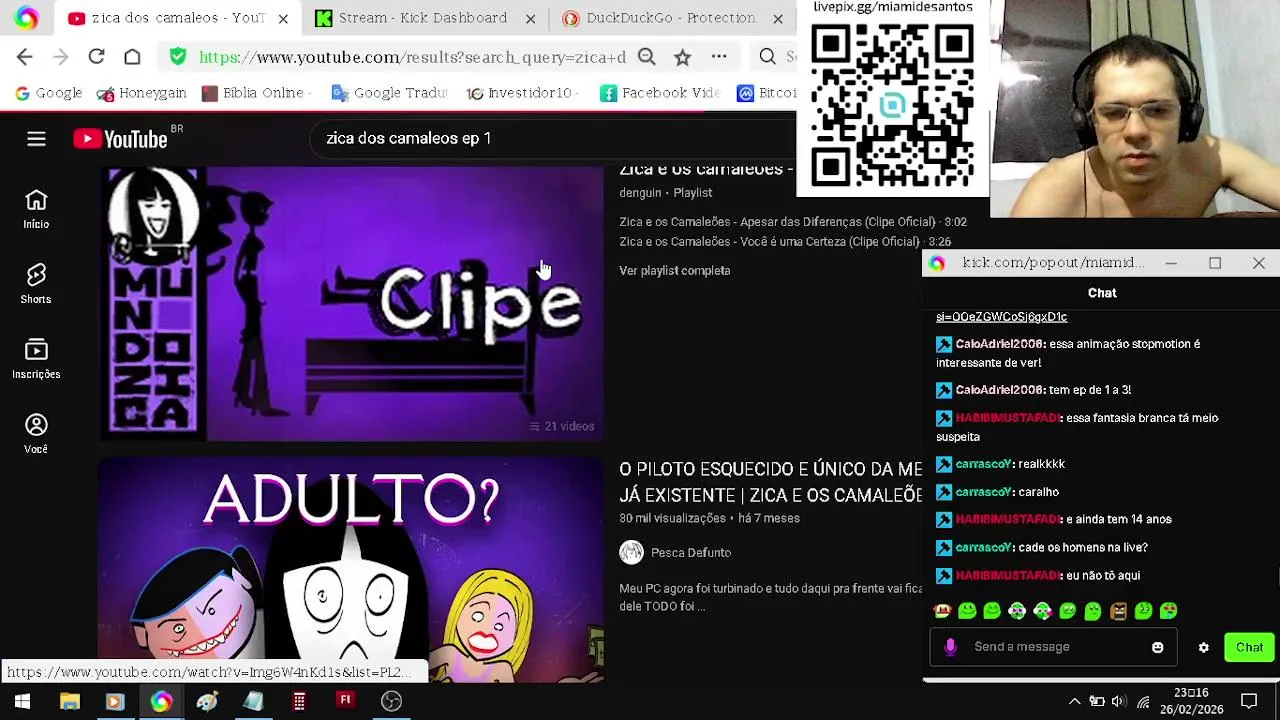Click username carrascoY on 'realkkkk' message
This screenshot has width=1280, height=720.
click(984, 464)
